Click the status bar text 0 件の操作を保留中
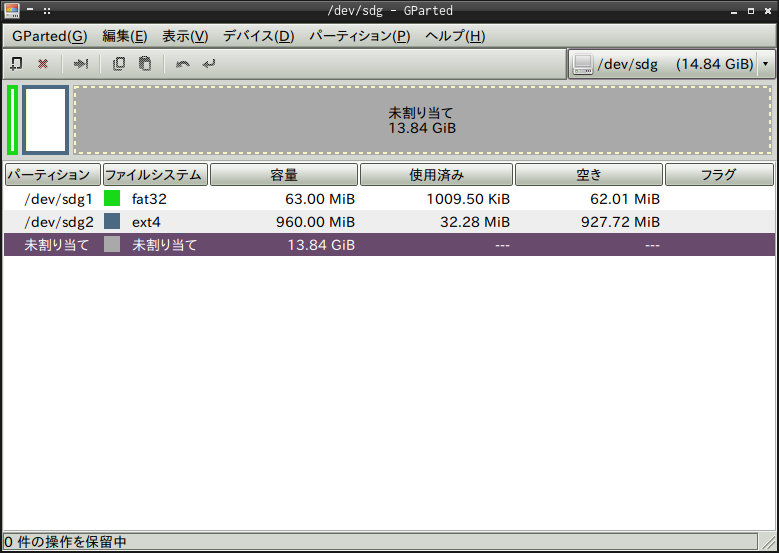The width and height of the screenshot is (779, 553). point(66,541)
